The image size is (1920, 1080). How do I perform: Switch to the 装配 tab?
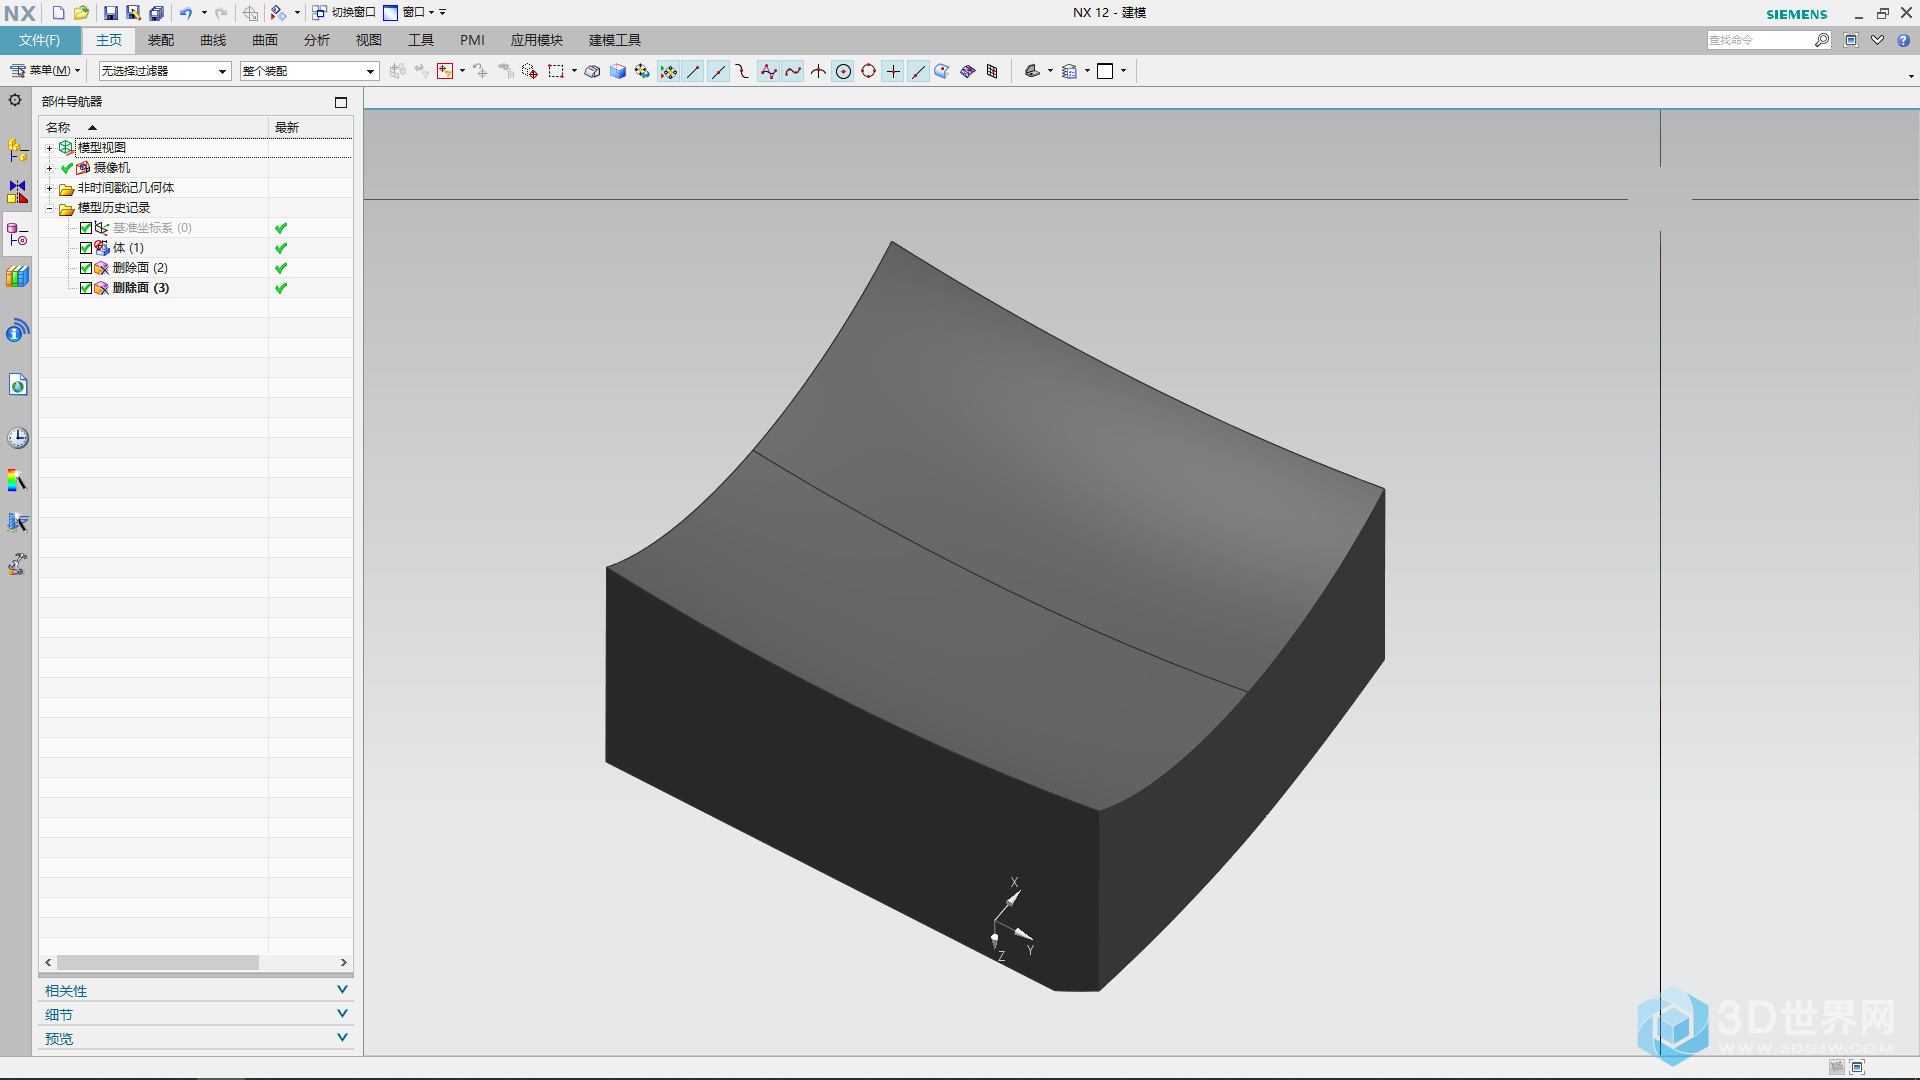coord(161,40)
